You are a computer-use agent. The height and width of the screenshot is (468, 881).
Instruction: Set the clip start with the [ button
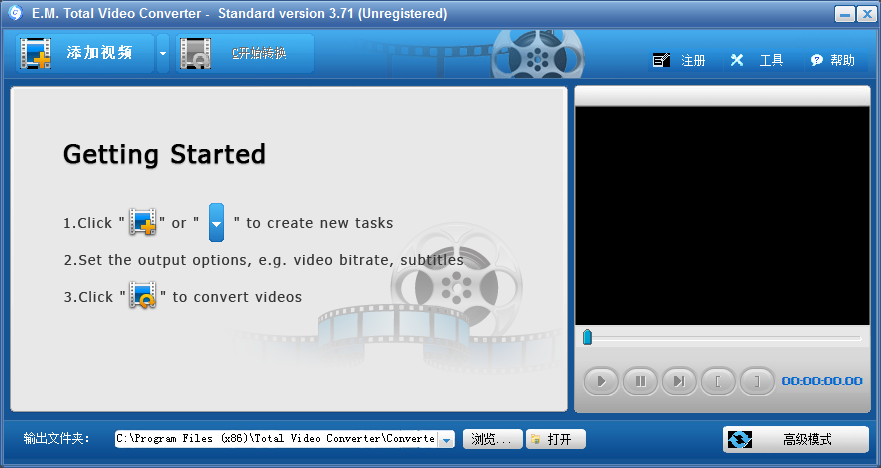click(x=718, y=381)
